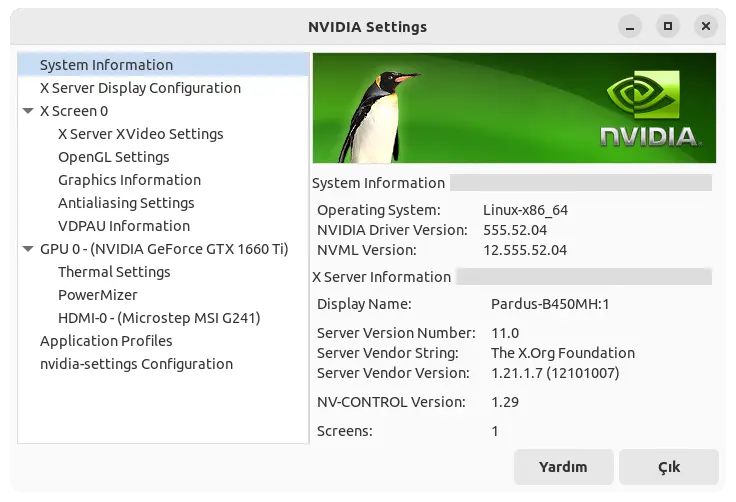Click the Server Version Number label
The height and width of the screenshot is (502, 736).
tap(396, 333)
